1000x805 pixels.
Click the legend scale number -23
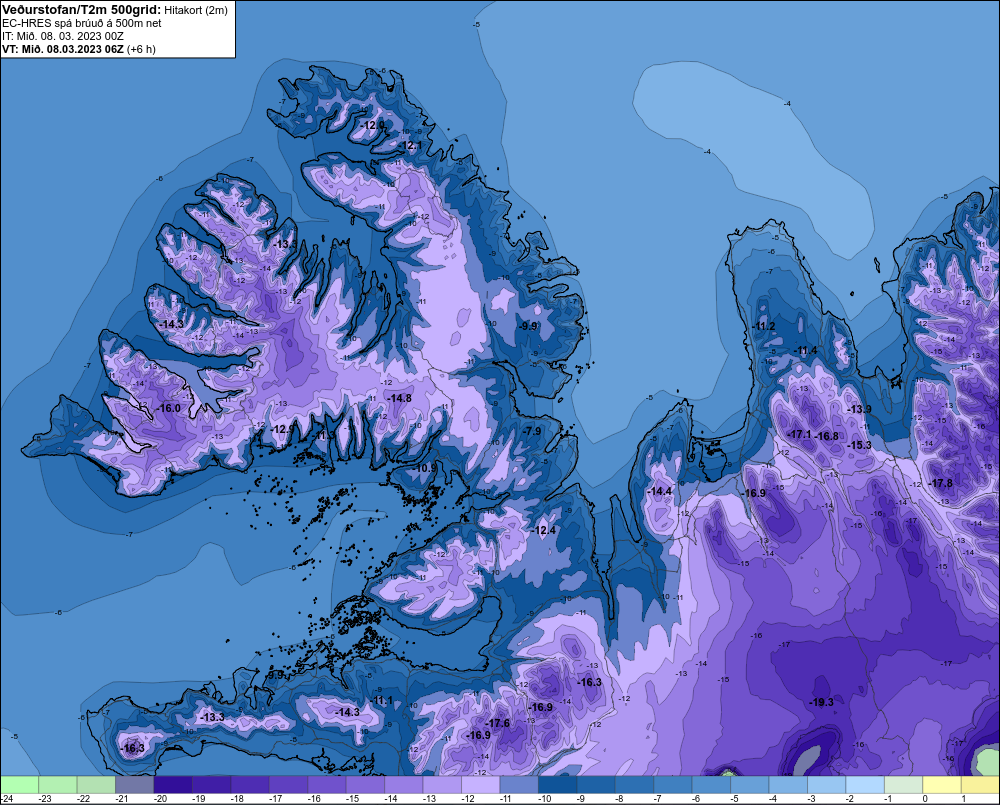45,799
